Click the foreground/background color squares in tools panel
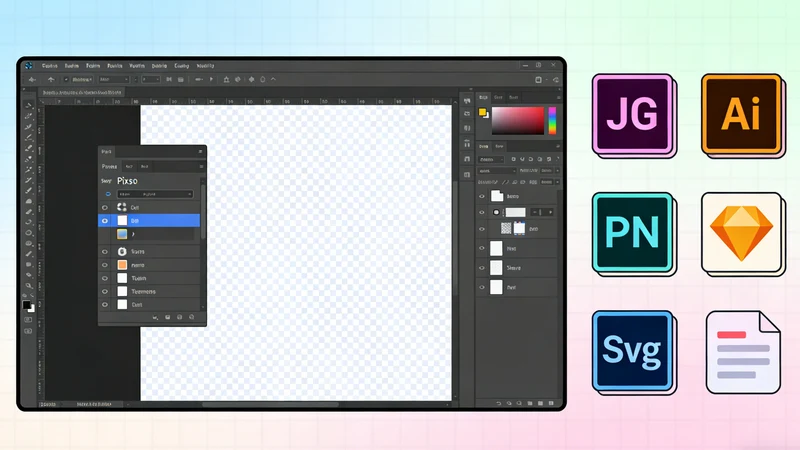The image size is (800, 450). [28, 306]
